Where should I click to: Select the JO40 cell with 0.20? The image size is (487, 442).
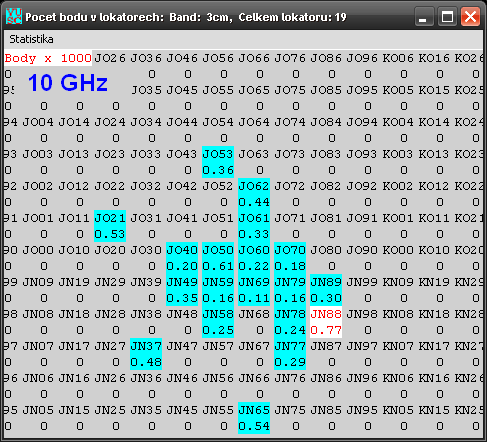pyautogui.click(x=182, y=258)
